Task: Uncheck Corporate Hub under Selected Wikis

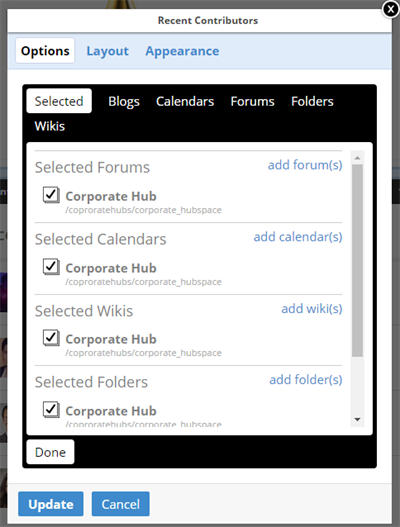Action: (51, 338)
